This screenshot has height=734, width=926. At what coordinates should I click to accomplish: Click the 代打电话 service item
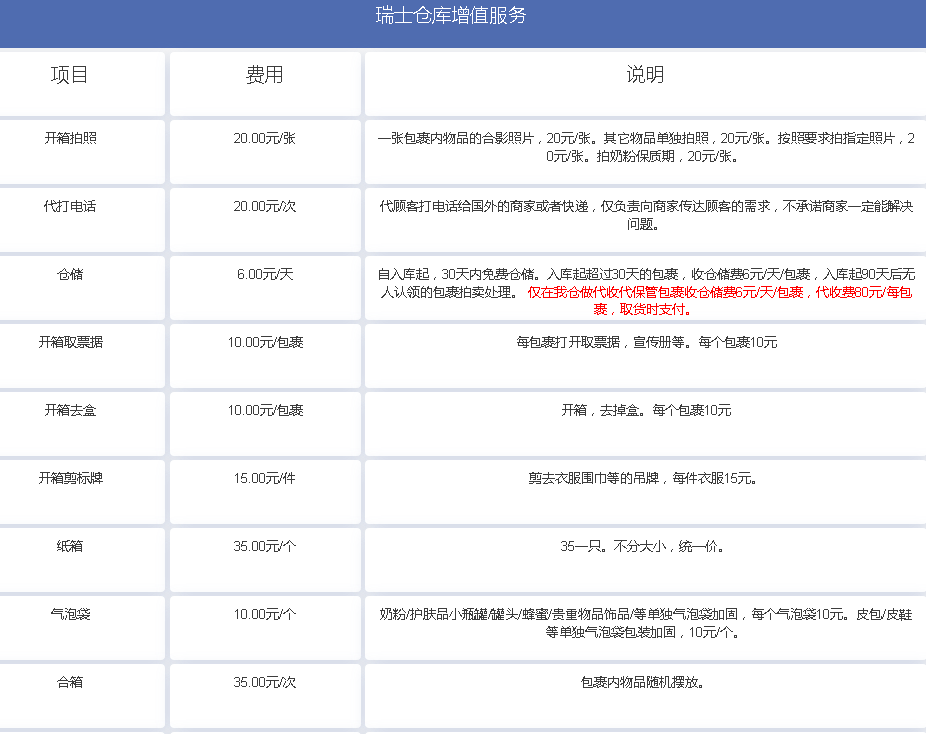[70, 206]
